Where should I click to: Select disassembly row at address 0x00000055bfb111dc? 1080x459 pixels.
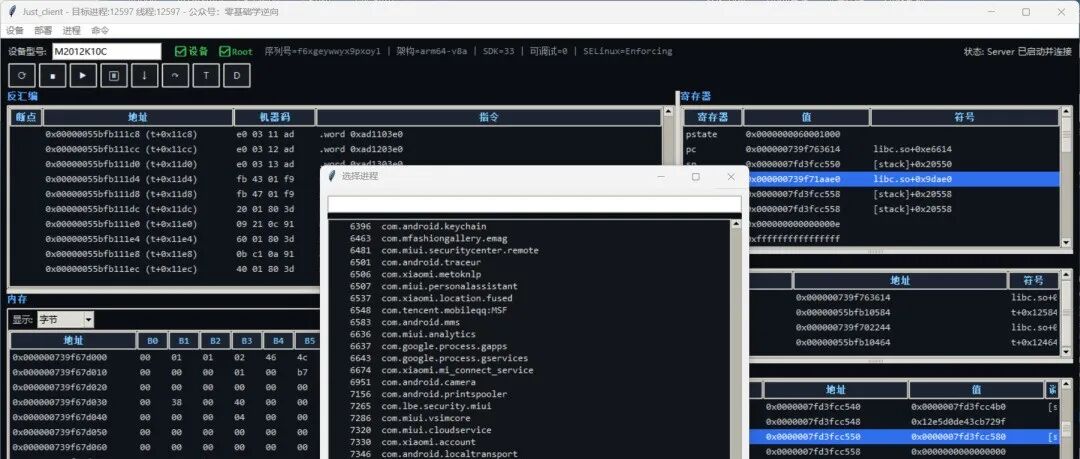pyautogui.click(x=165, y=210)
